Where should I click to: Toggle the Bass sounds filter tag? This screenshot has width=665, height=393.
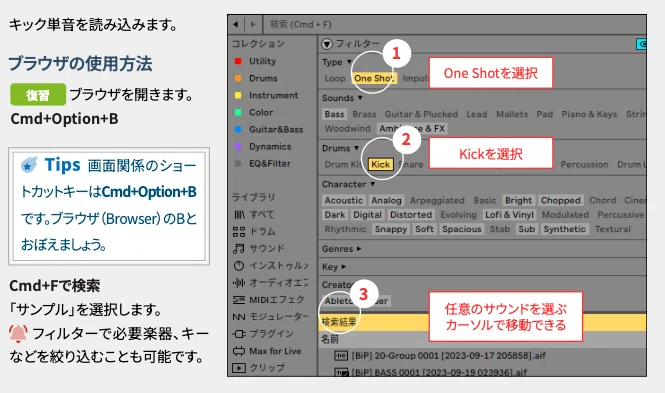click(x=335, y=114)
